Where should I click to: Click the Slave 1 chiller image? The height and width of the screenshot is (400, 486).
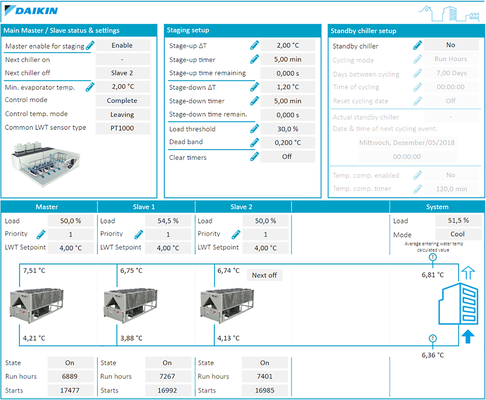click(x=130, y=305)
